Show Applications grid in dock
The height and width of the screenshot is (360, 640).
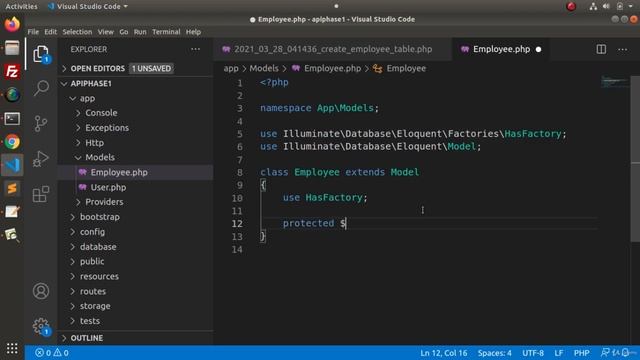12,348
